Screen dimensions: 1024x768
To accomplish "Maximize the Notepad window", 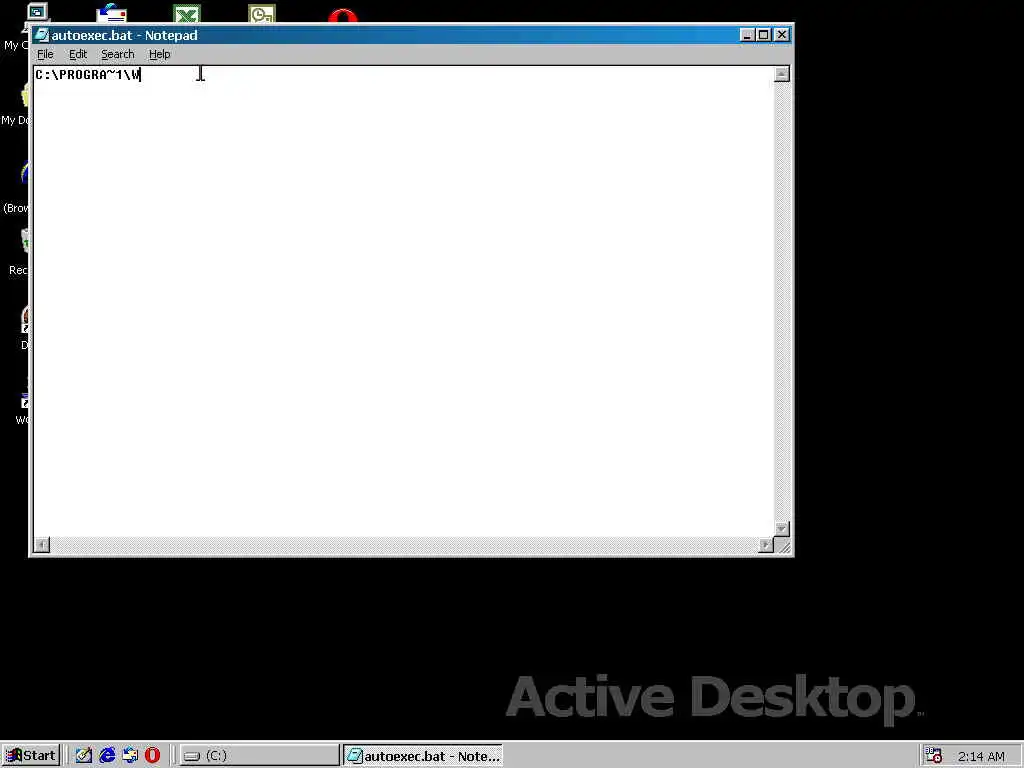I will [763, 35].
